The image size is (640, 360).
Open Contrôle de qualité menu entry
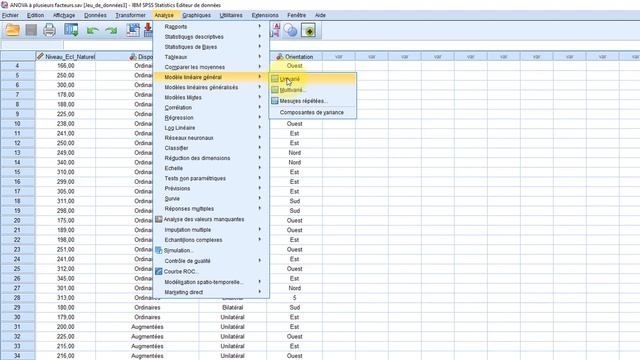click(x=211, y=261)
